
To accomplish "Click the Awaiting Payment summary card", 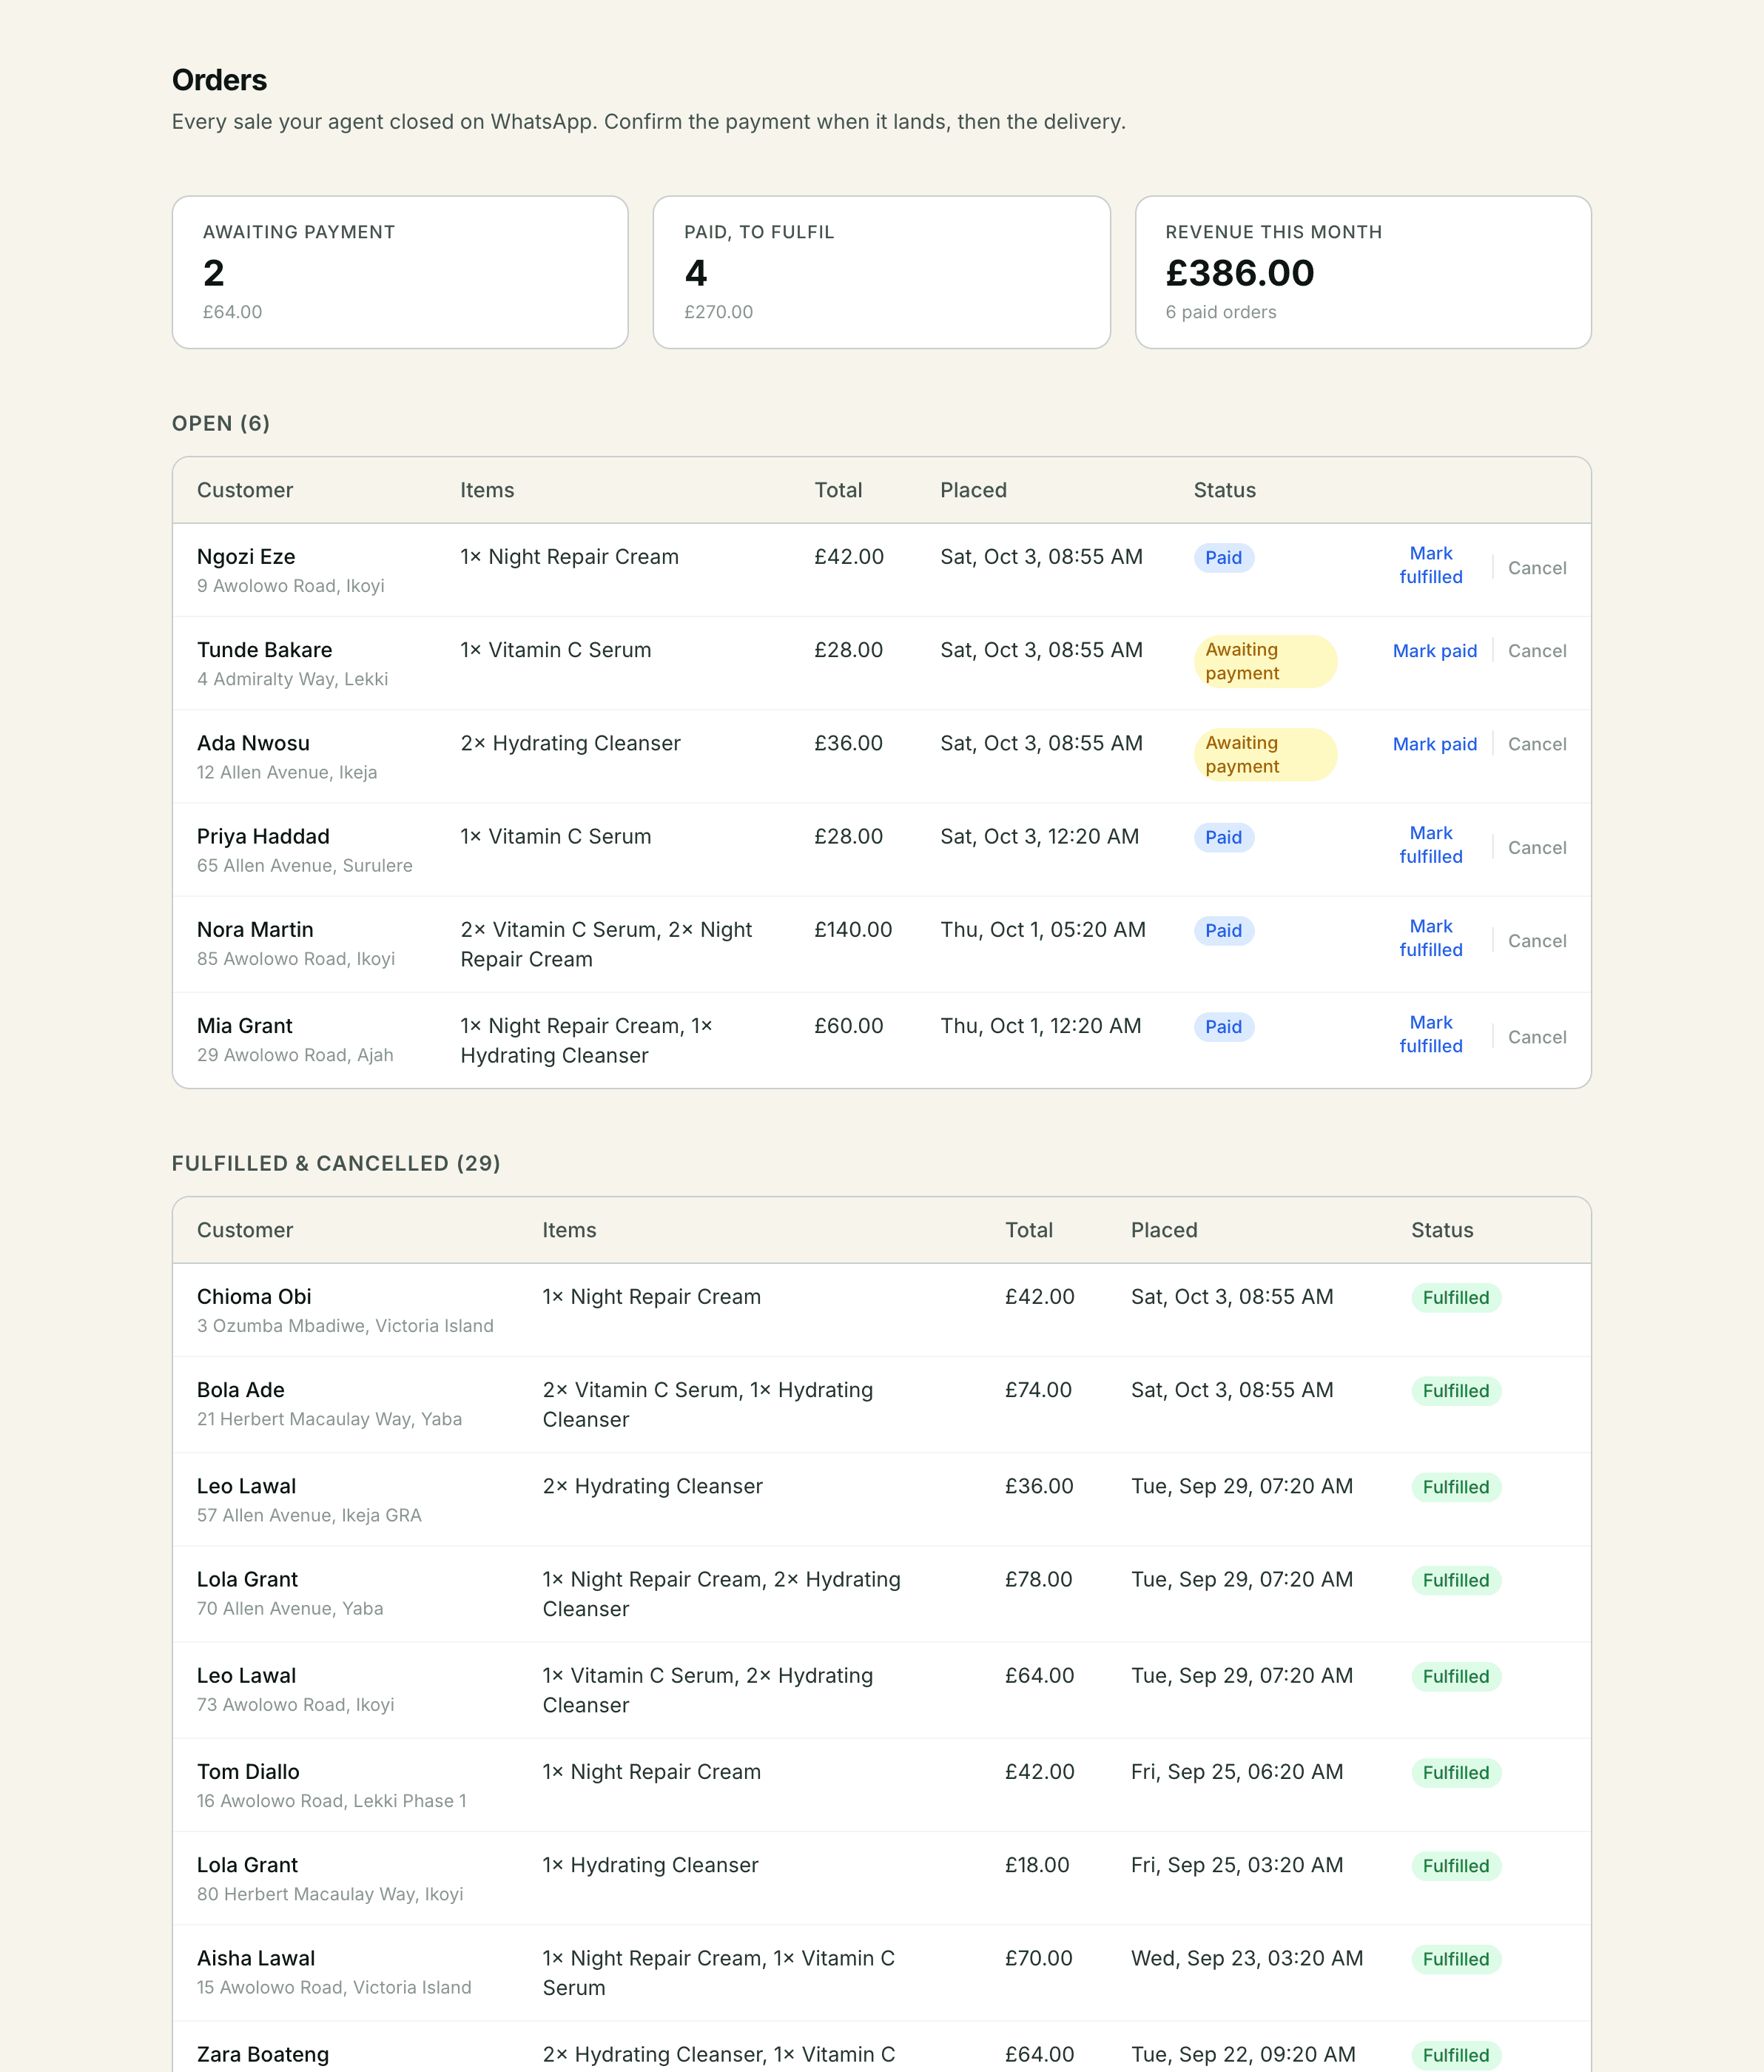I will pos(400,272).
